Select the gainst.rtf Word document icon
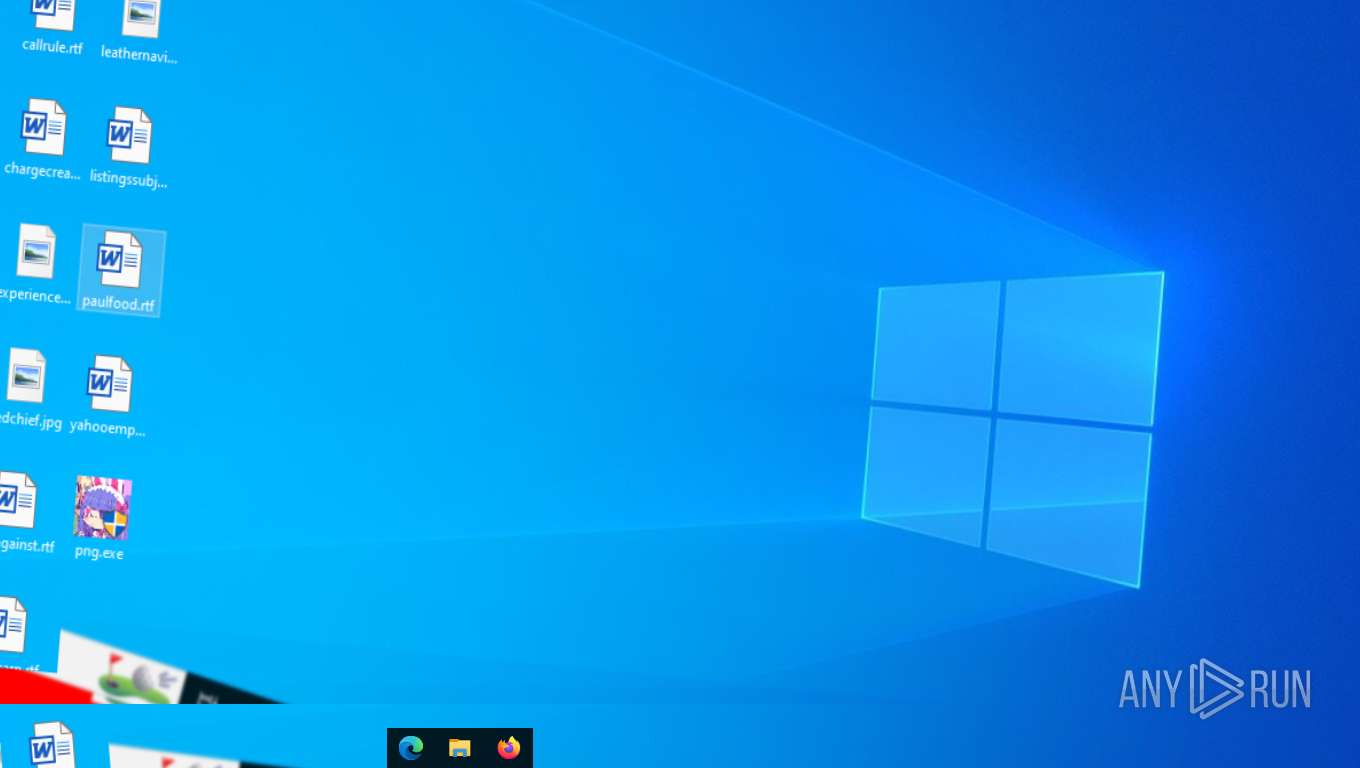This screenshot has height=768, width=1360. [17, 500]
